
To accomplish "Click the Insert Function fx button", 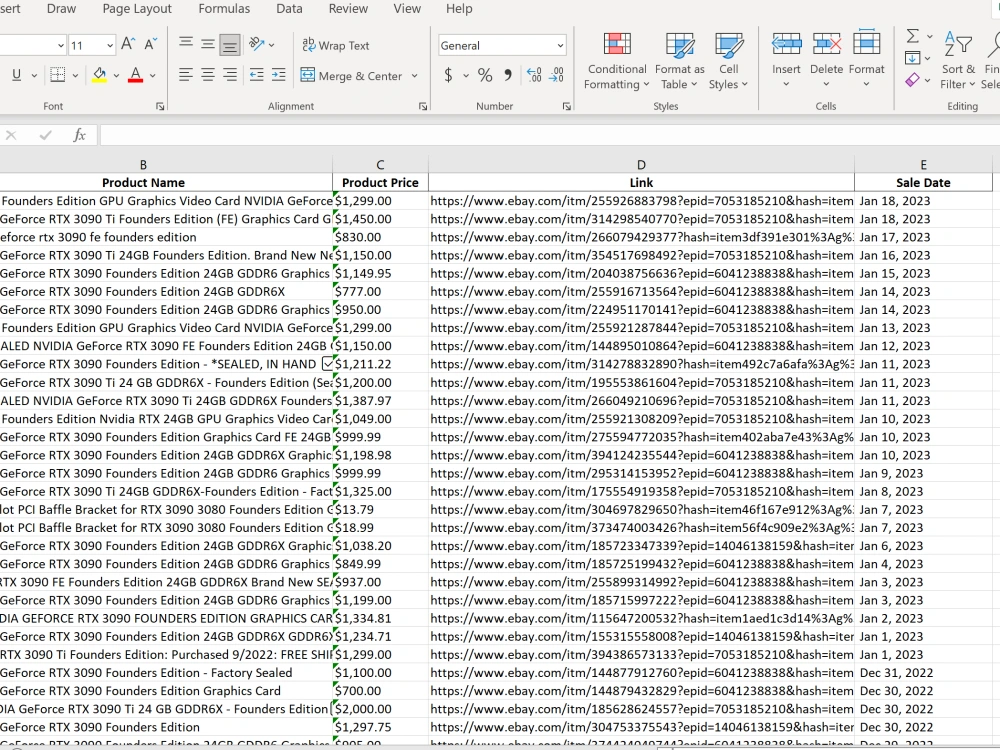I will 79,135.
